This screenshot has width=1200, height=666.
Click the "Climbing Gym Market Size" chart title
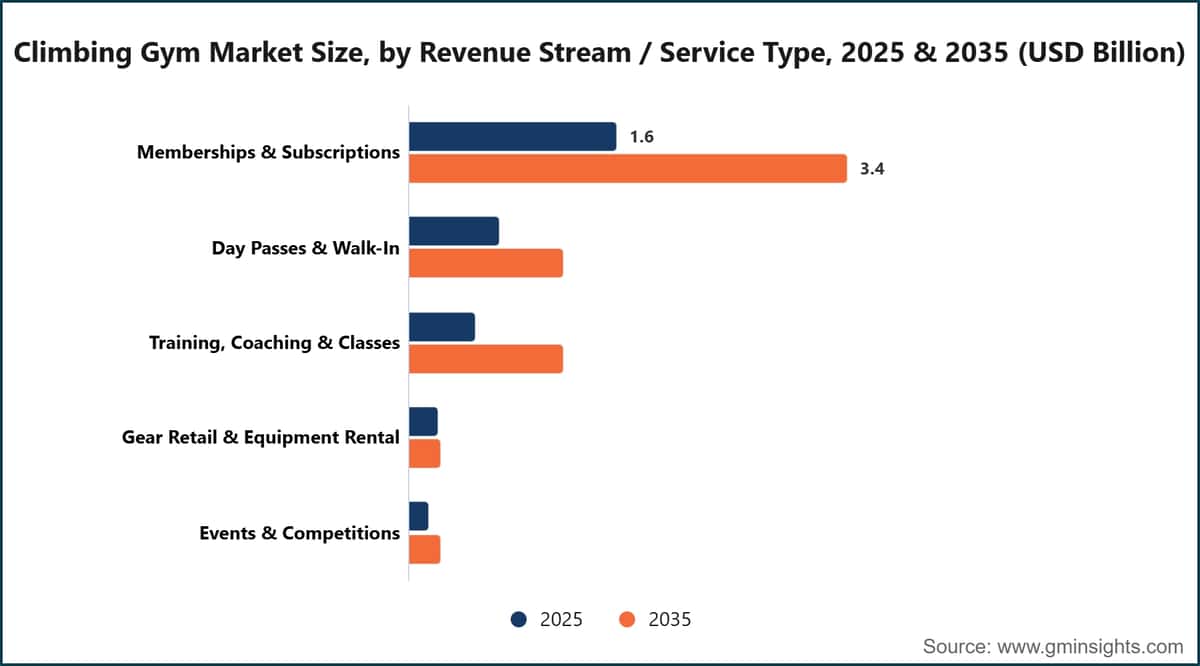tap(600, 52)
